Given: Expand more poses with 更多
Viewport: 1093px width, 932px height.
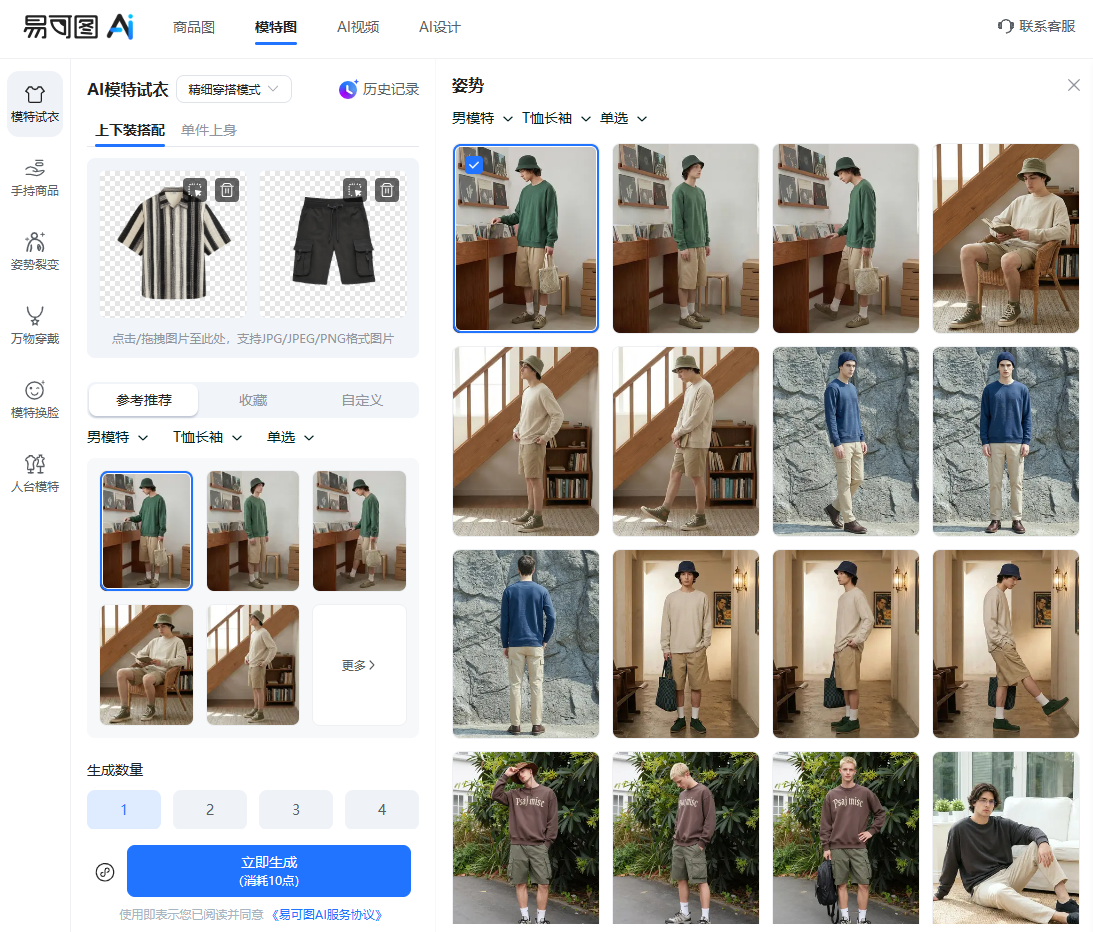Looking at the screenshot, I should [359, 665].
